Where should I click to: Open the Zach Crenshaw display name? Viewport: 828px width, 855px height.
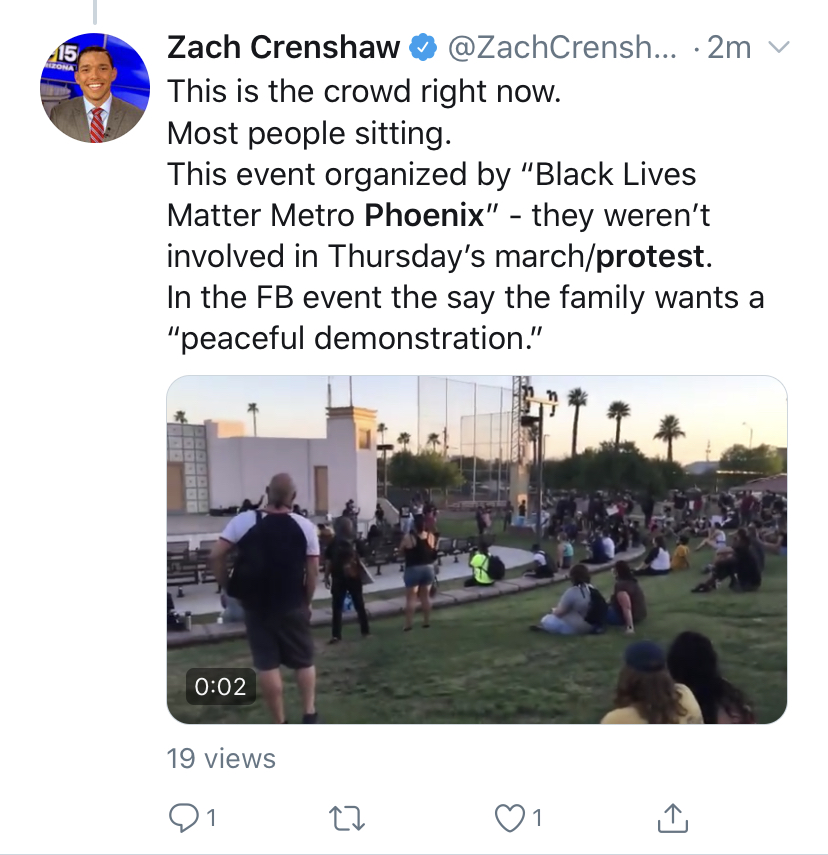click(284, 47)
